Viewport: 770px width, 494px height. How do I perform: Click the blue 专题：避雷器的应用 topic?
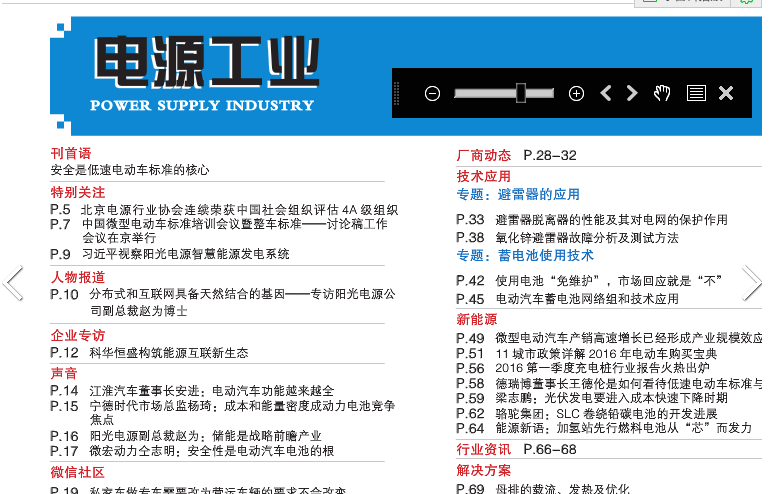(x=518, y=194)
